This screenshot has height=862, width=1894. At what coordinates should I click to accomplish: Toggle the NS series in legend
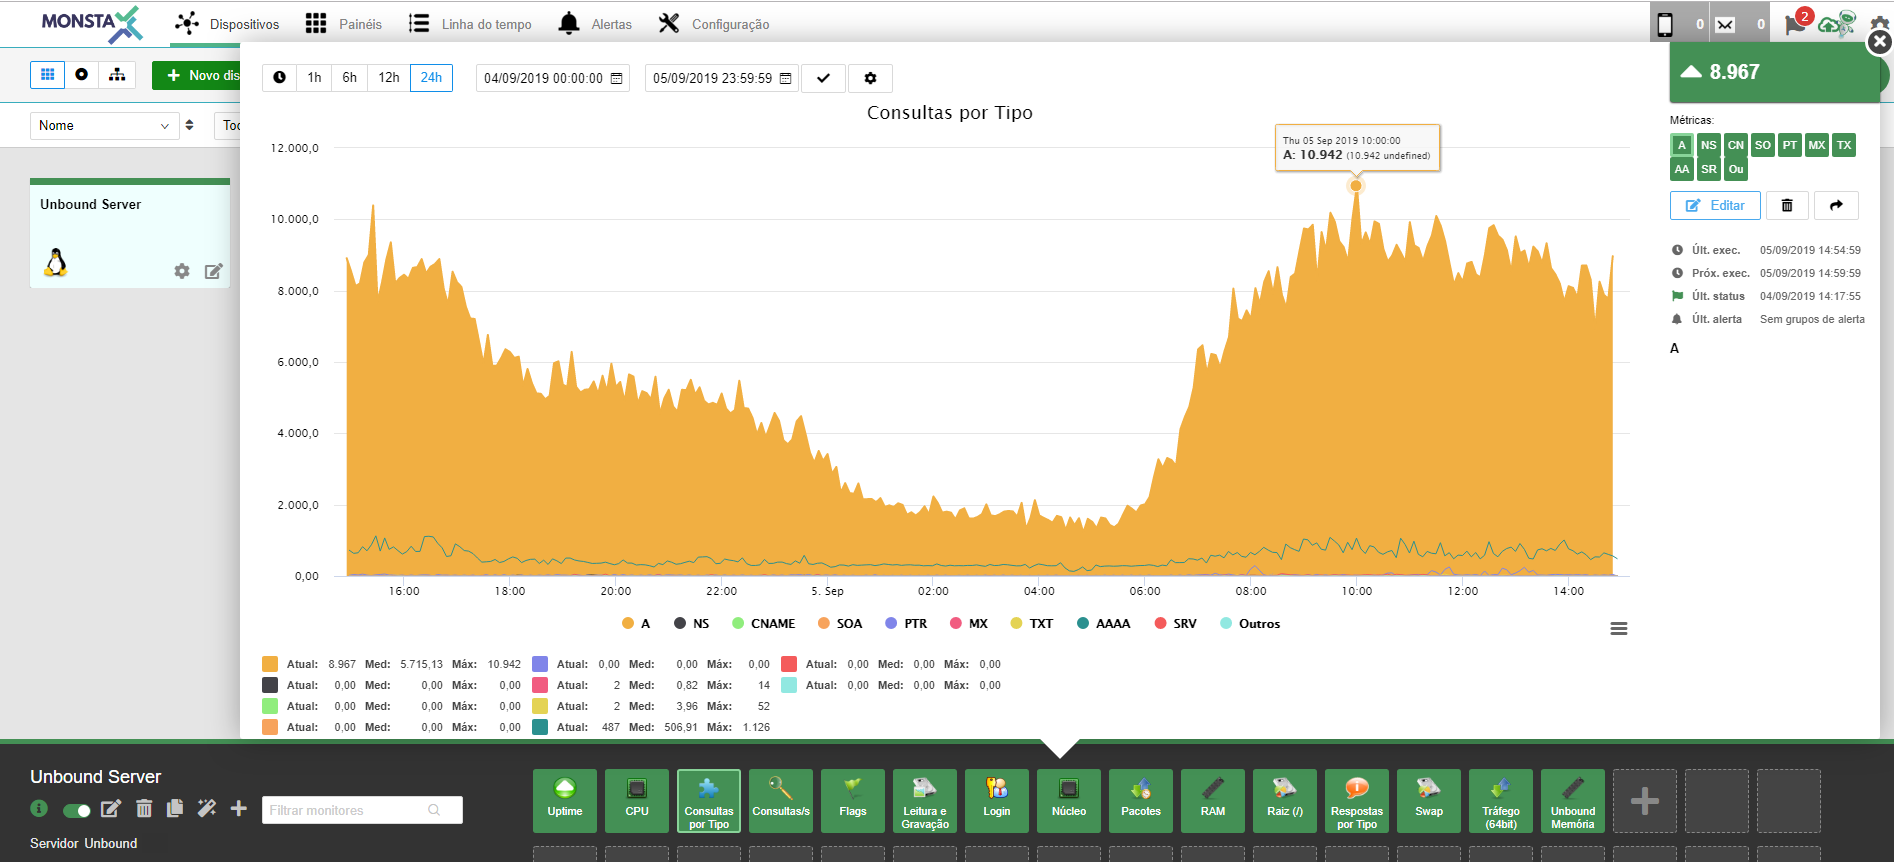click(x=692, y=623)
